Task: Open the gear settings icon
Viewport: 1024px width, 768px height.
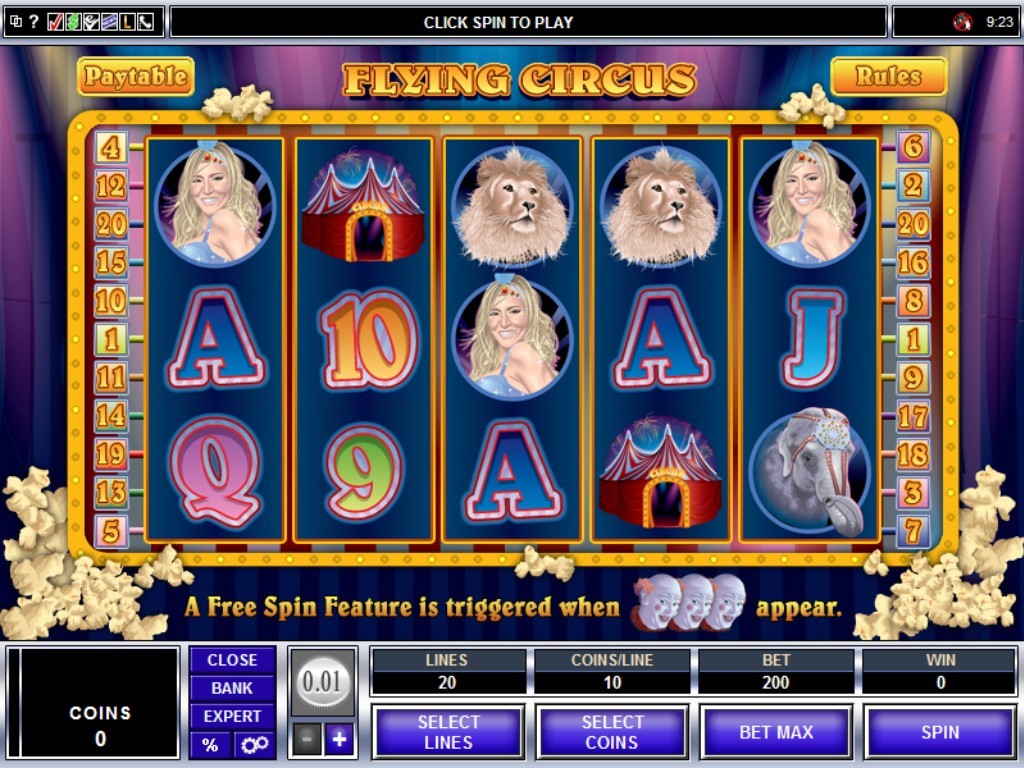Action: coord(254,744)
